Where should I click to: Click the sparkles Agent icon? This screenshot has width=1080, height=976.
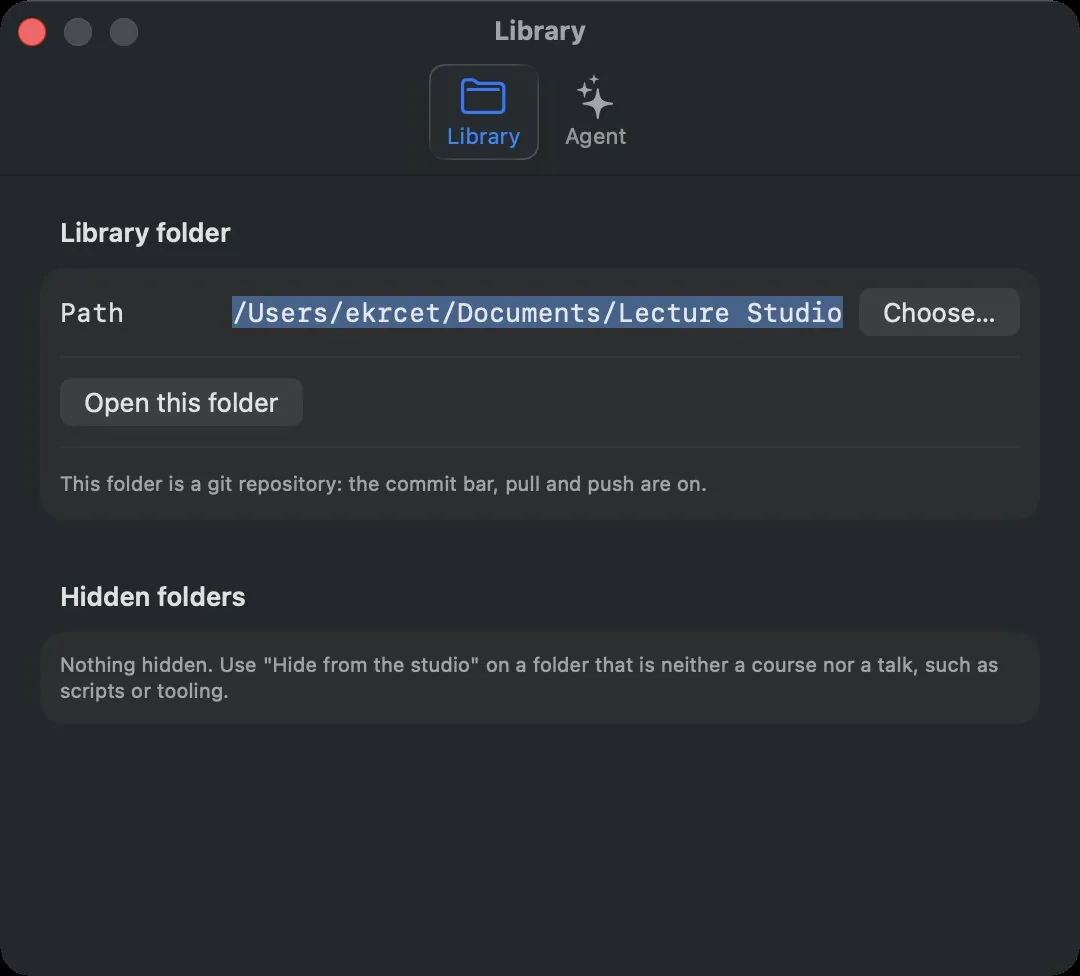click(x=595, y=96)
